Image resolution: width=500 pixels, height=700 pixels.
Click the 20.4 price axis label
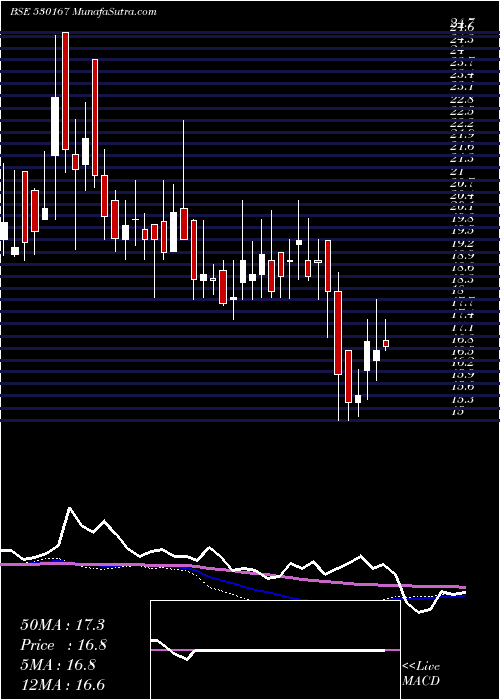(463, 196)
